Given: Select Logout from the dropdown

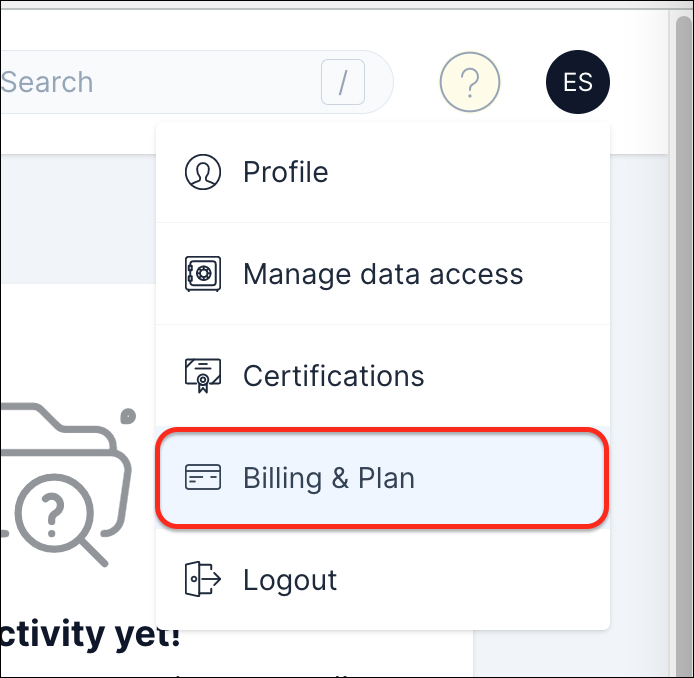Looking at the screenshot, I should click(290, 580).
